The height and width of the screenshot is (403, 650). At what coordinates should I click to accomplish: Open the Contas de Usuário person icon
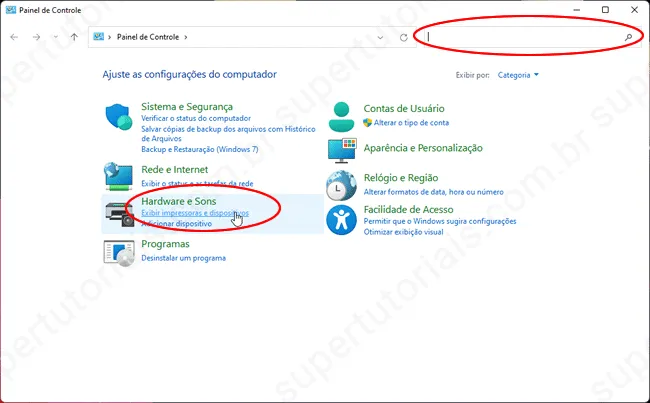point(342,117)
